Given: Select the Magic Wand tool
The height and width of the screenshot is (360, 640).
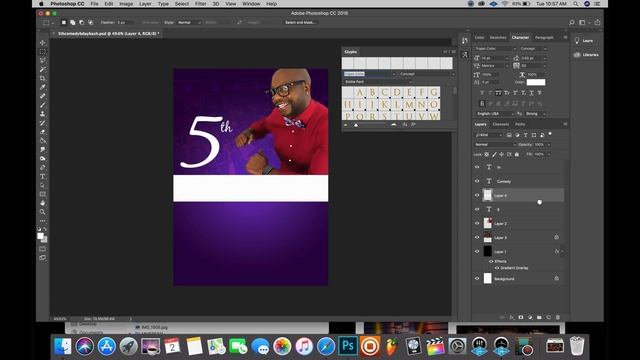Looking at the screenshot, I should pos(42,69).
